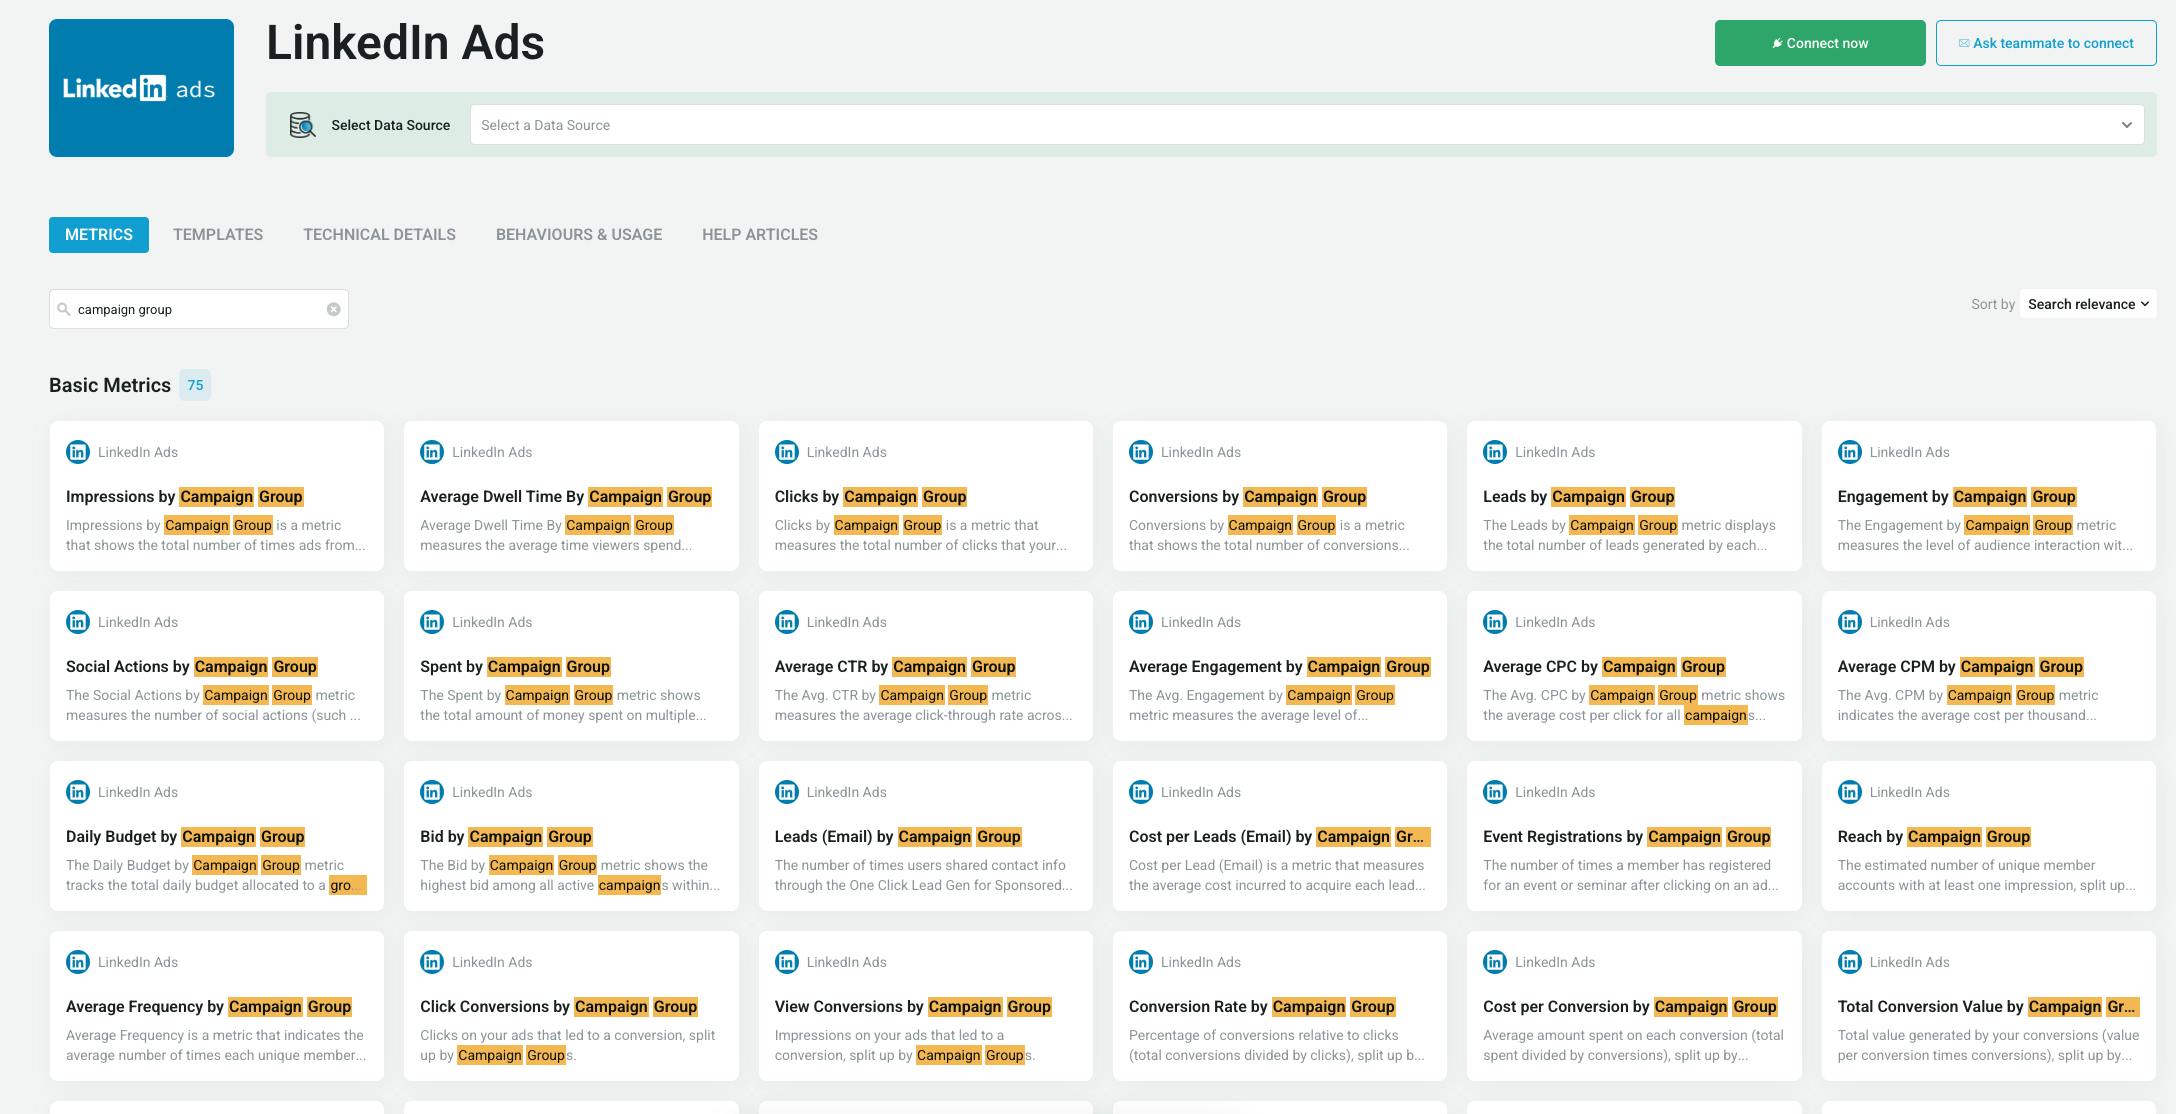This screenshot has height=1114, width=2176.
Task: Click LinkedIn icon on Impressions card
Action: [78, 452]
